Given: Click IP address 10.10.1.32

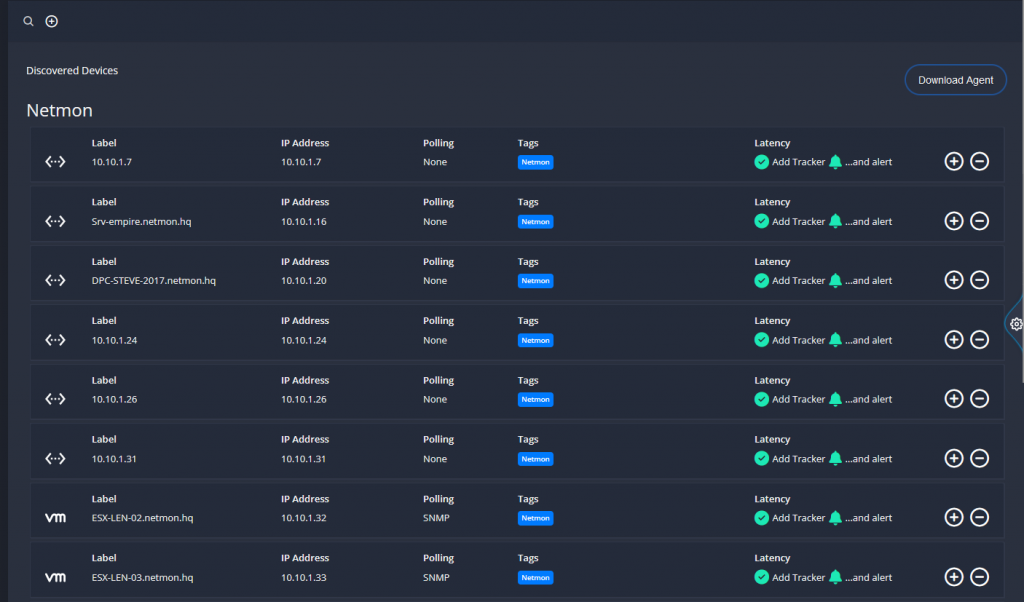Looking at the screenshot, I should (304, 518).
